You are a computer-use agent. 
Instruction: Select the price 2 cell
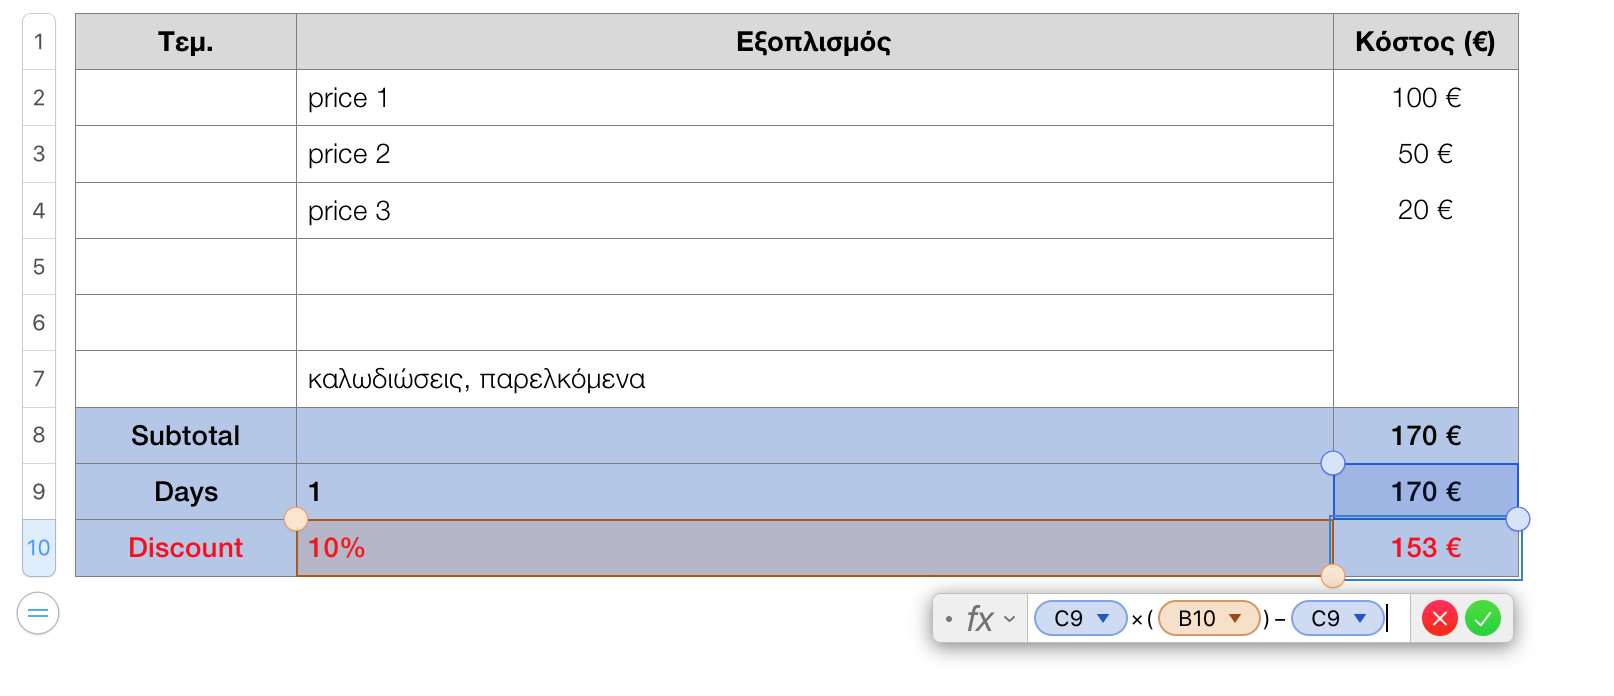815,154
